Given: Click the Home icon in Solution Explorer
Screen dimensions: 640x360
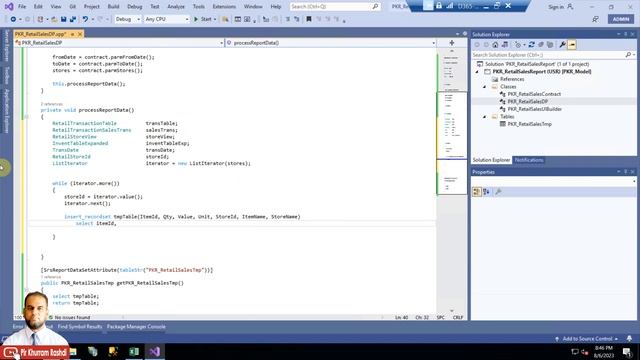Looking at the screenshot, I should pyautogui.click(x=495, y=45).
